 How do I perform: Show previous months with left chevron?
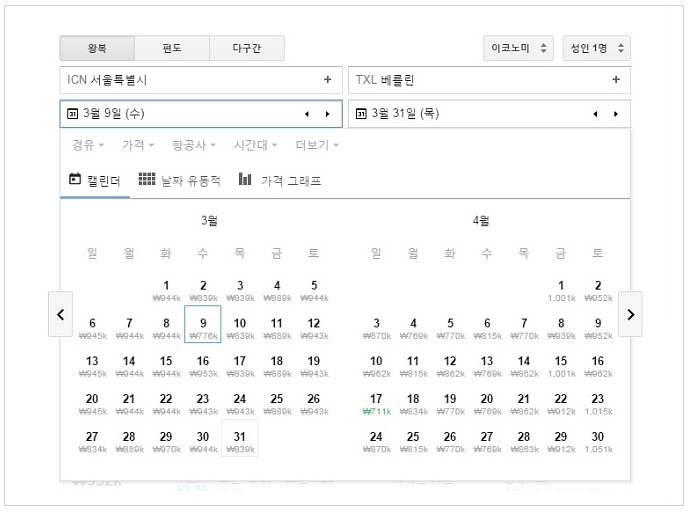coord(61,314)
